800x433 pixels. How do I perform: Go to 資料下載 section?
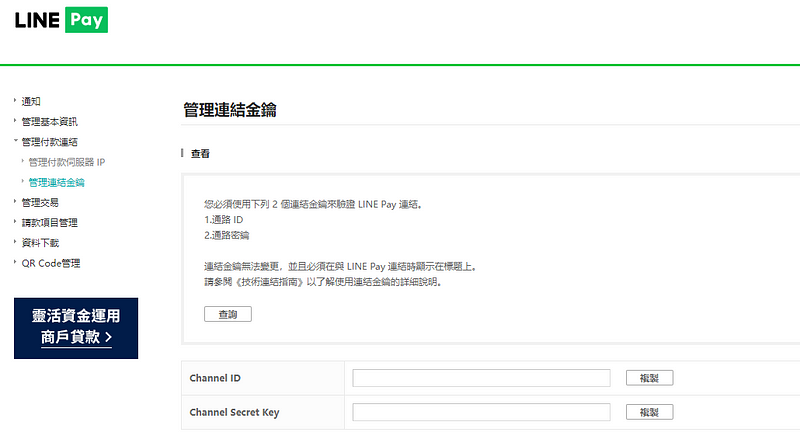40,243
